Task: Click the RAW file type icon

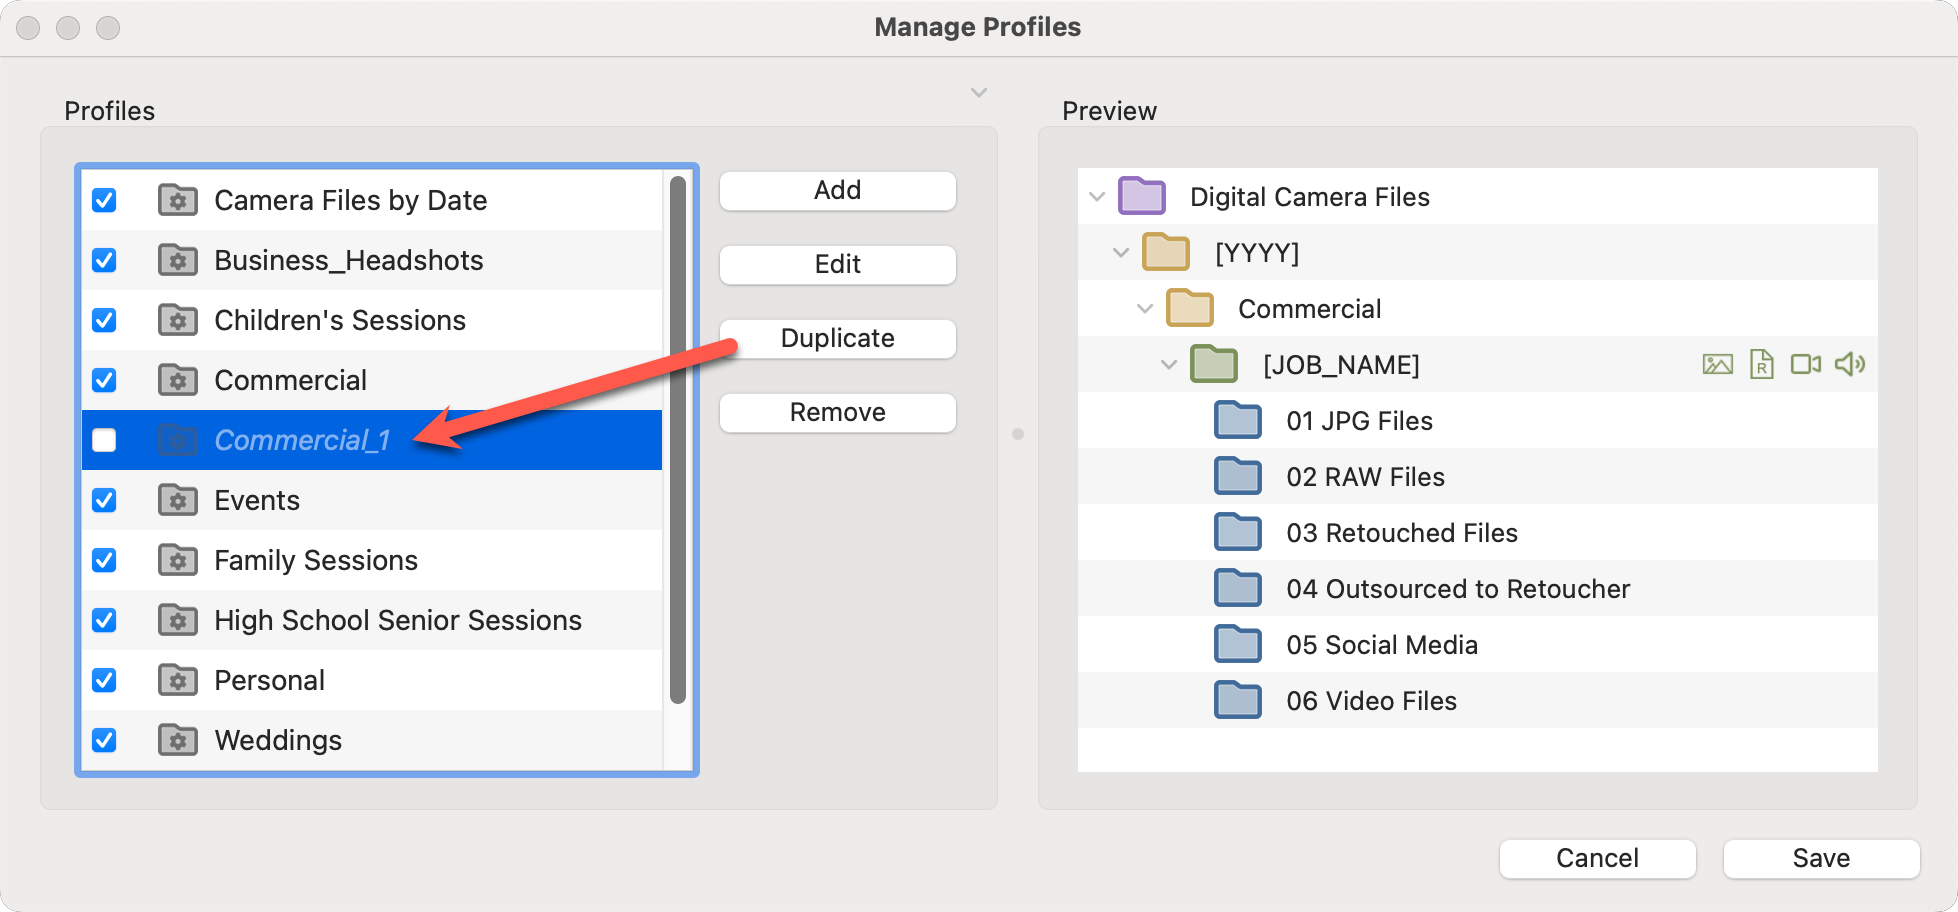Action: pyautogui.click(x=1761, y=365)
